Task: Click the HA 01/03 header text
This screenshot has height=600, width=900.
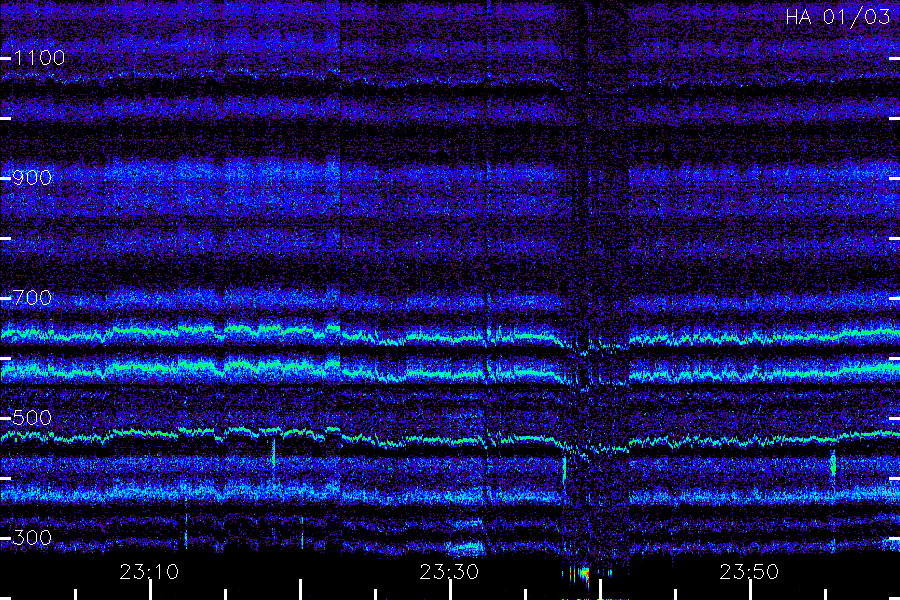Action: [837, 17]
